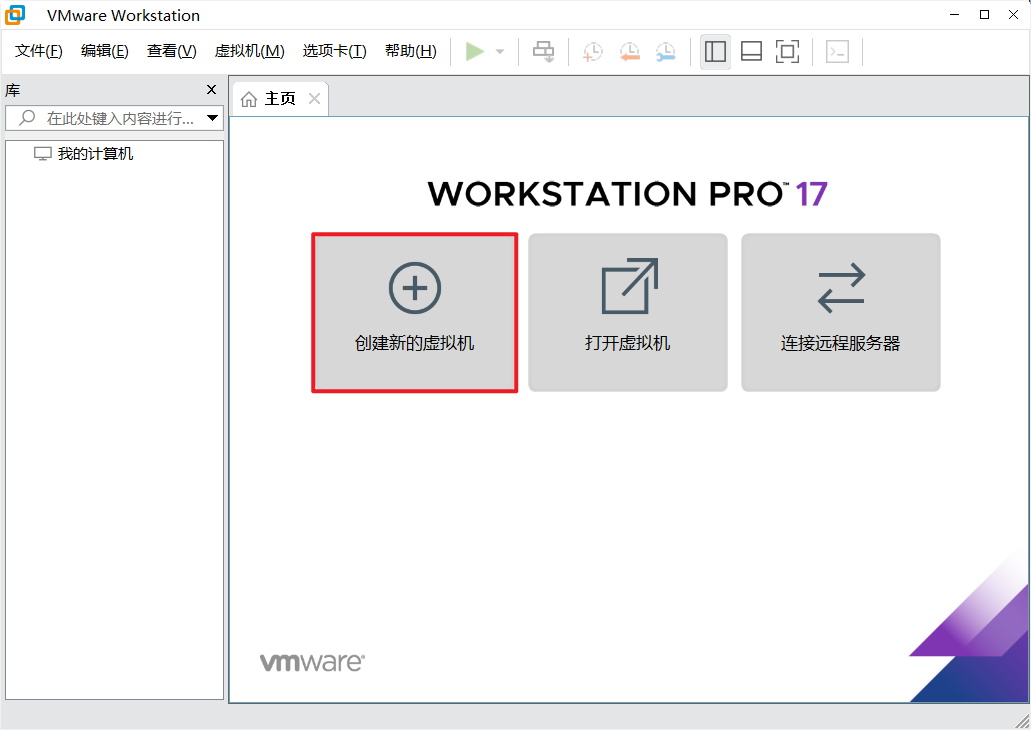Open the power options dropdown arrow

[500, 51]
